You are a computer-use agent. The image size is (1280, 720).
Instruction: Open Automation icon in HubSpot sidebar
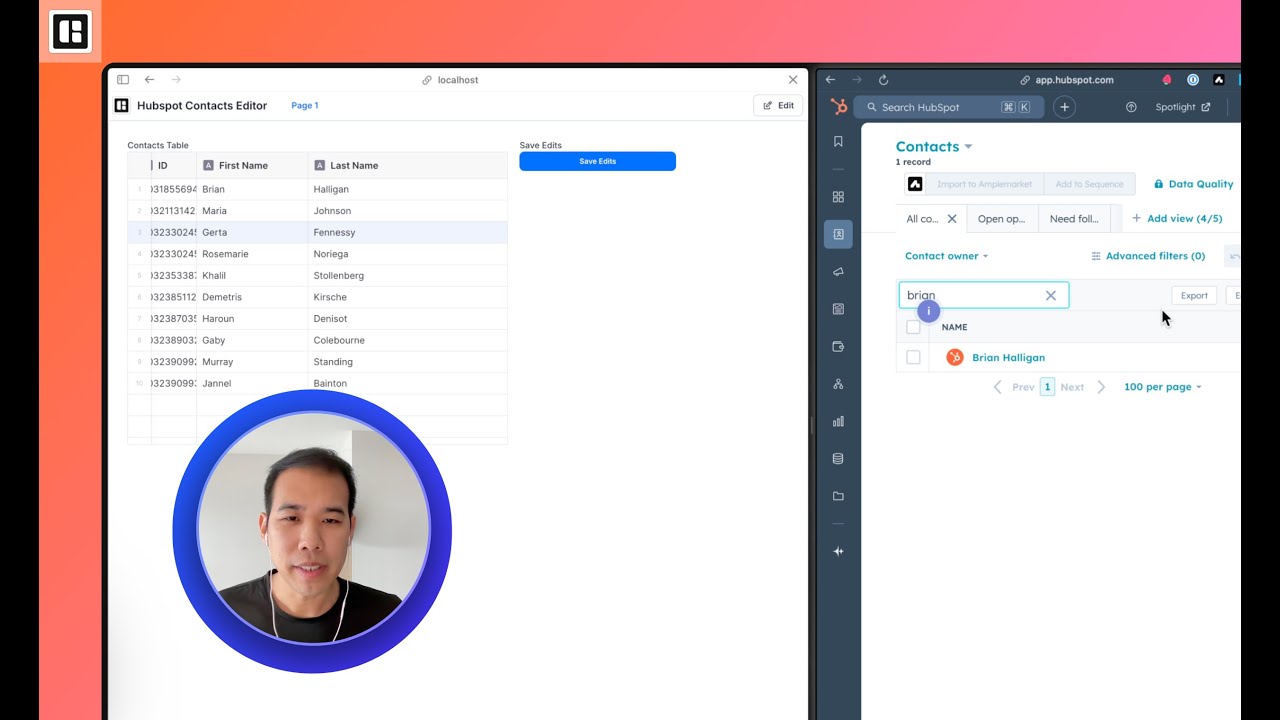tap(838, 384)
